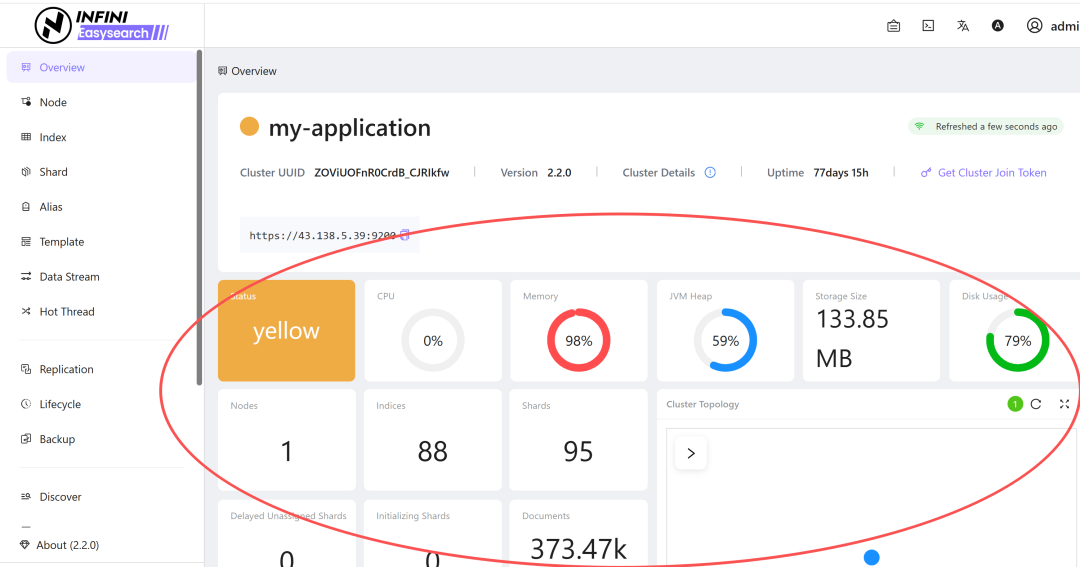The height and width of the screenshot is (567, 1080).
Task: Click the Uptime 77days 15h text
Action: pyautogui.click(x=818, y=173)
